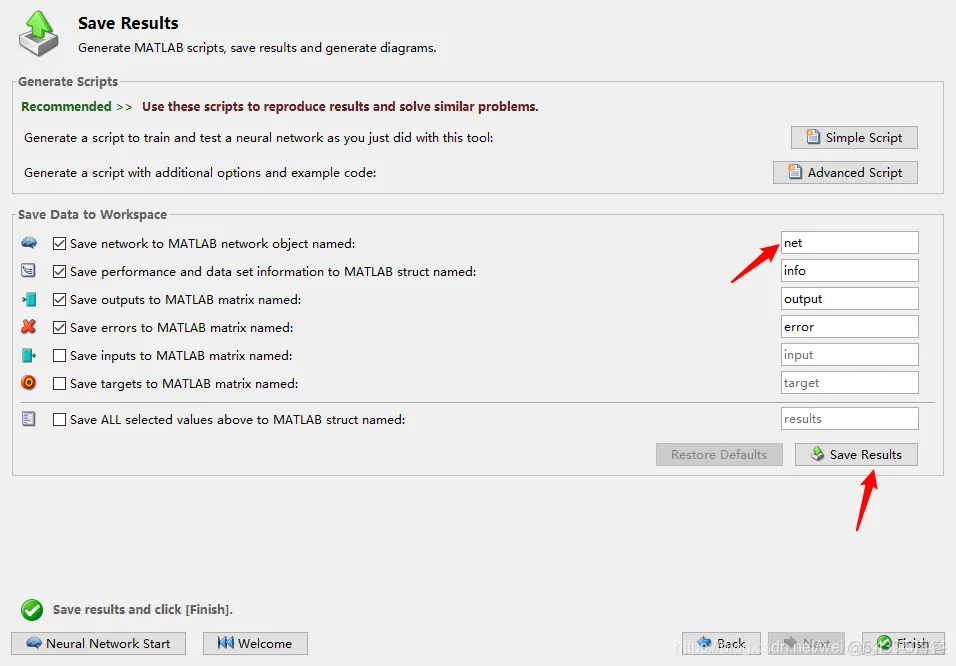The image size is (956, 666).
Task: Enable Save ALL selected values to struct
Action: coord(59,420)
